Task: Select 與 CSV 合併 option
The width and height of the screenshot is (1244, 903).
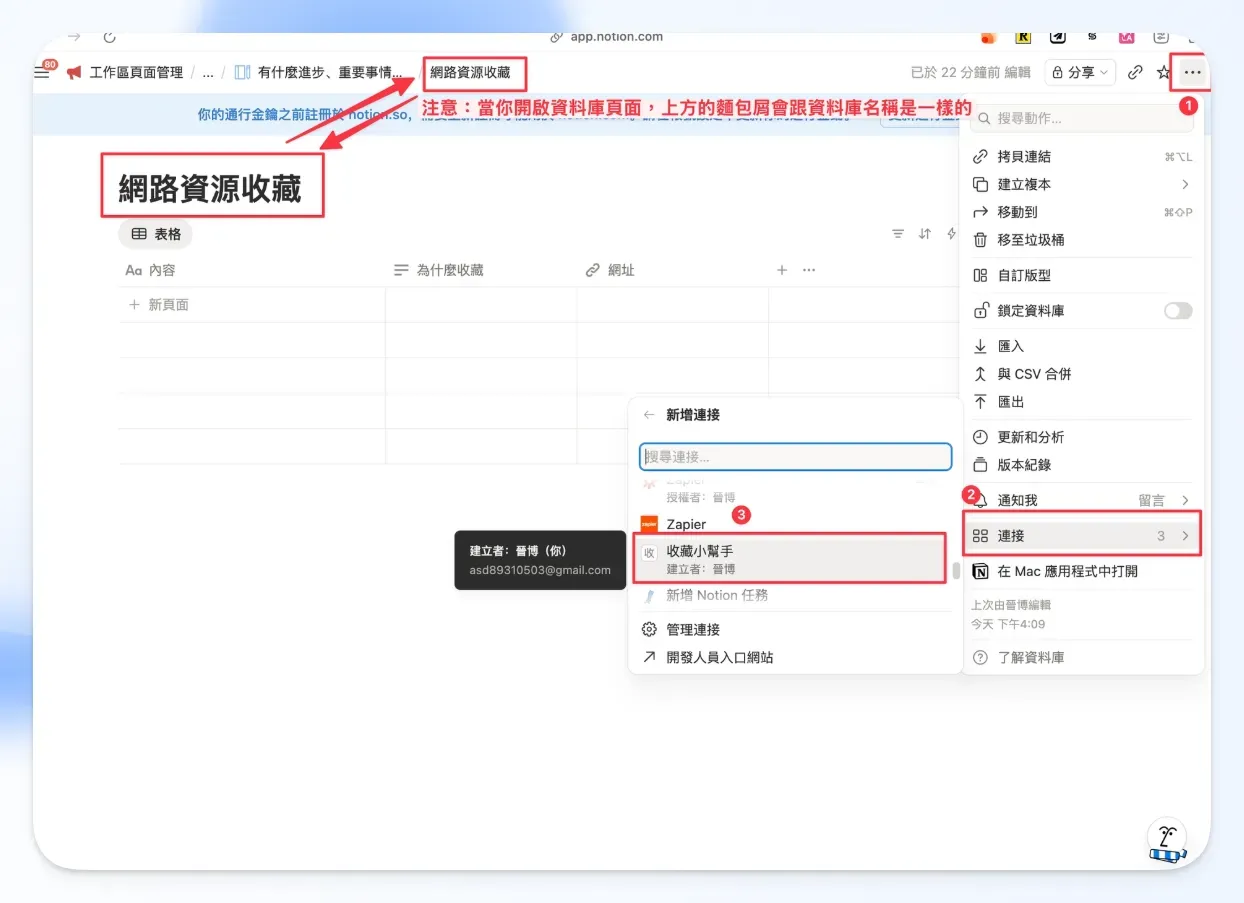Action: tap(1082, 374)
